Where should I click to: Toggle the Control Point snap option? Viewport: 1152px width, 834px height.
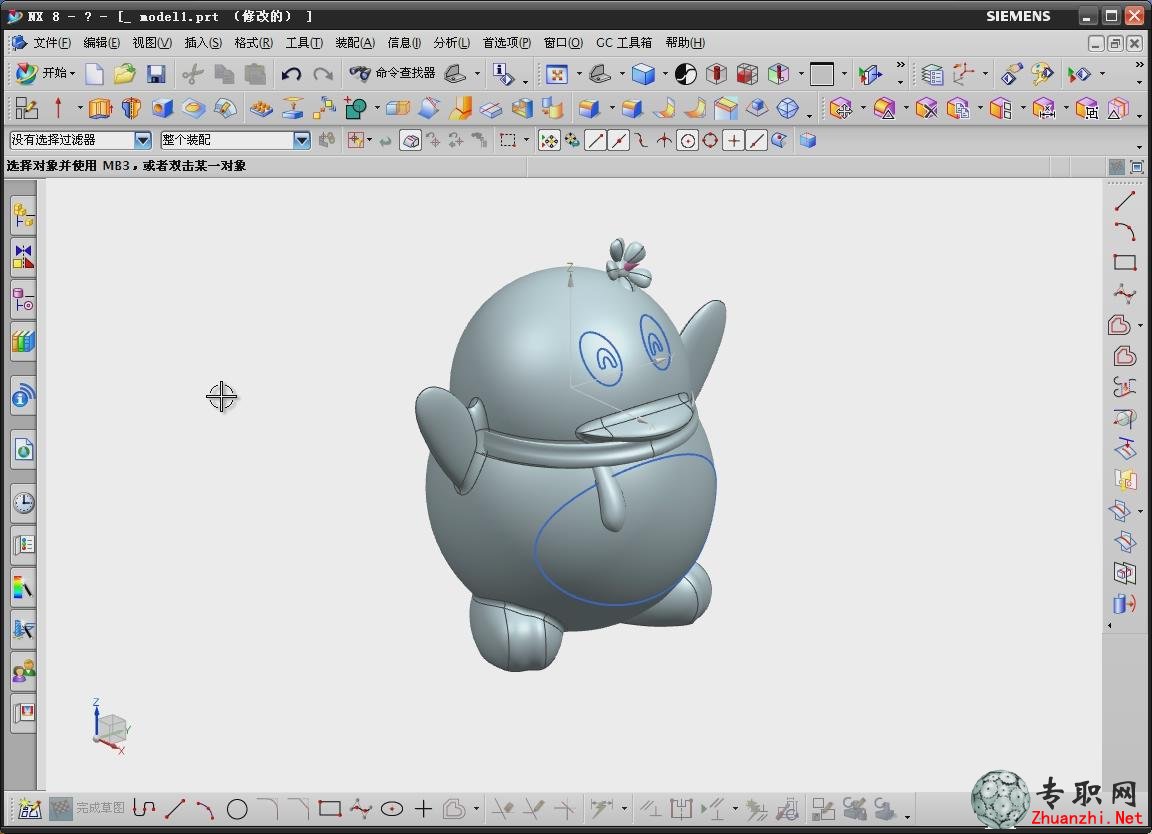tap(641, 140)
